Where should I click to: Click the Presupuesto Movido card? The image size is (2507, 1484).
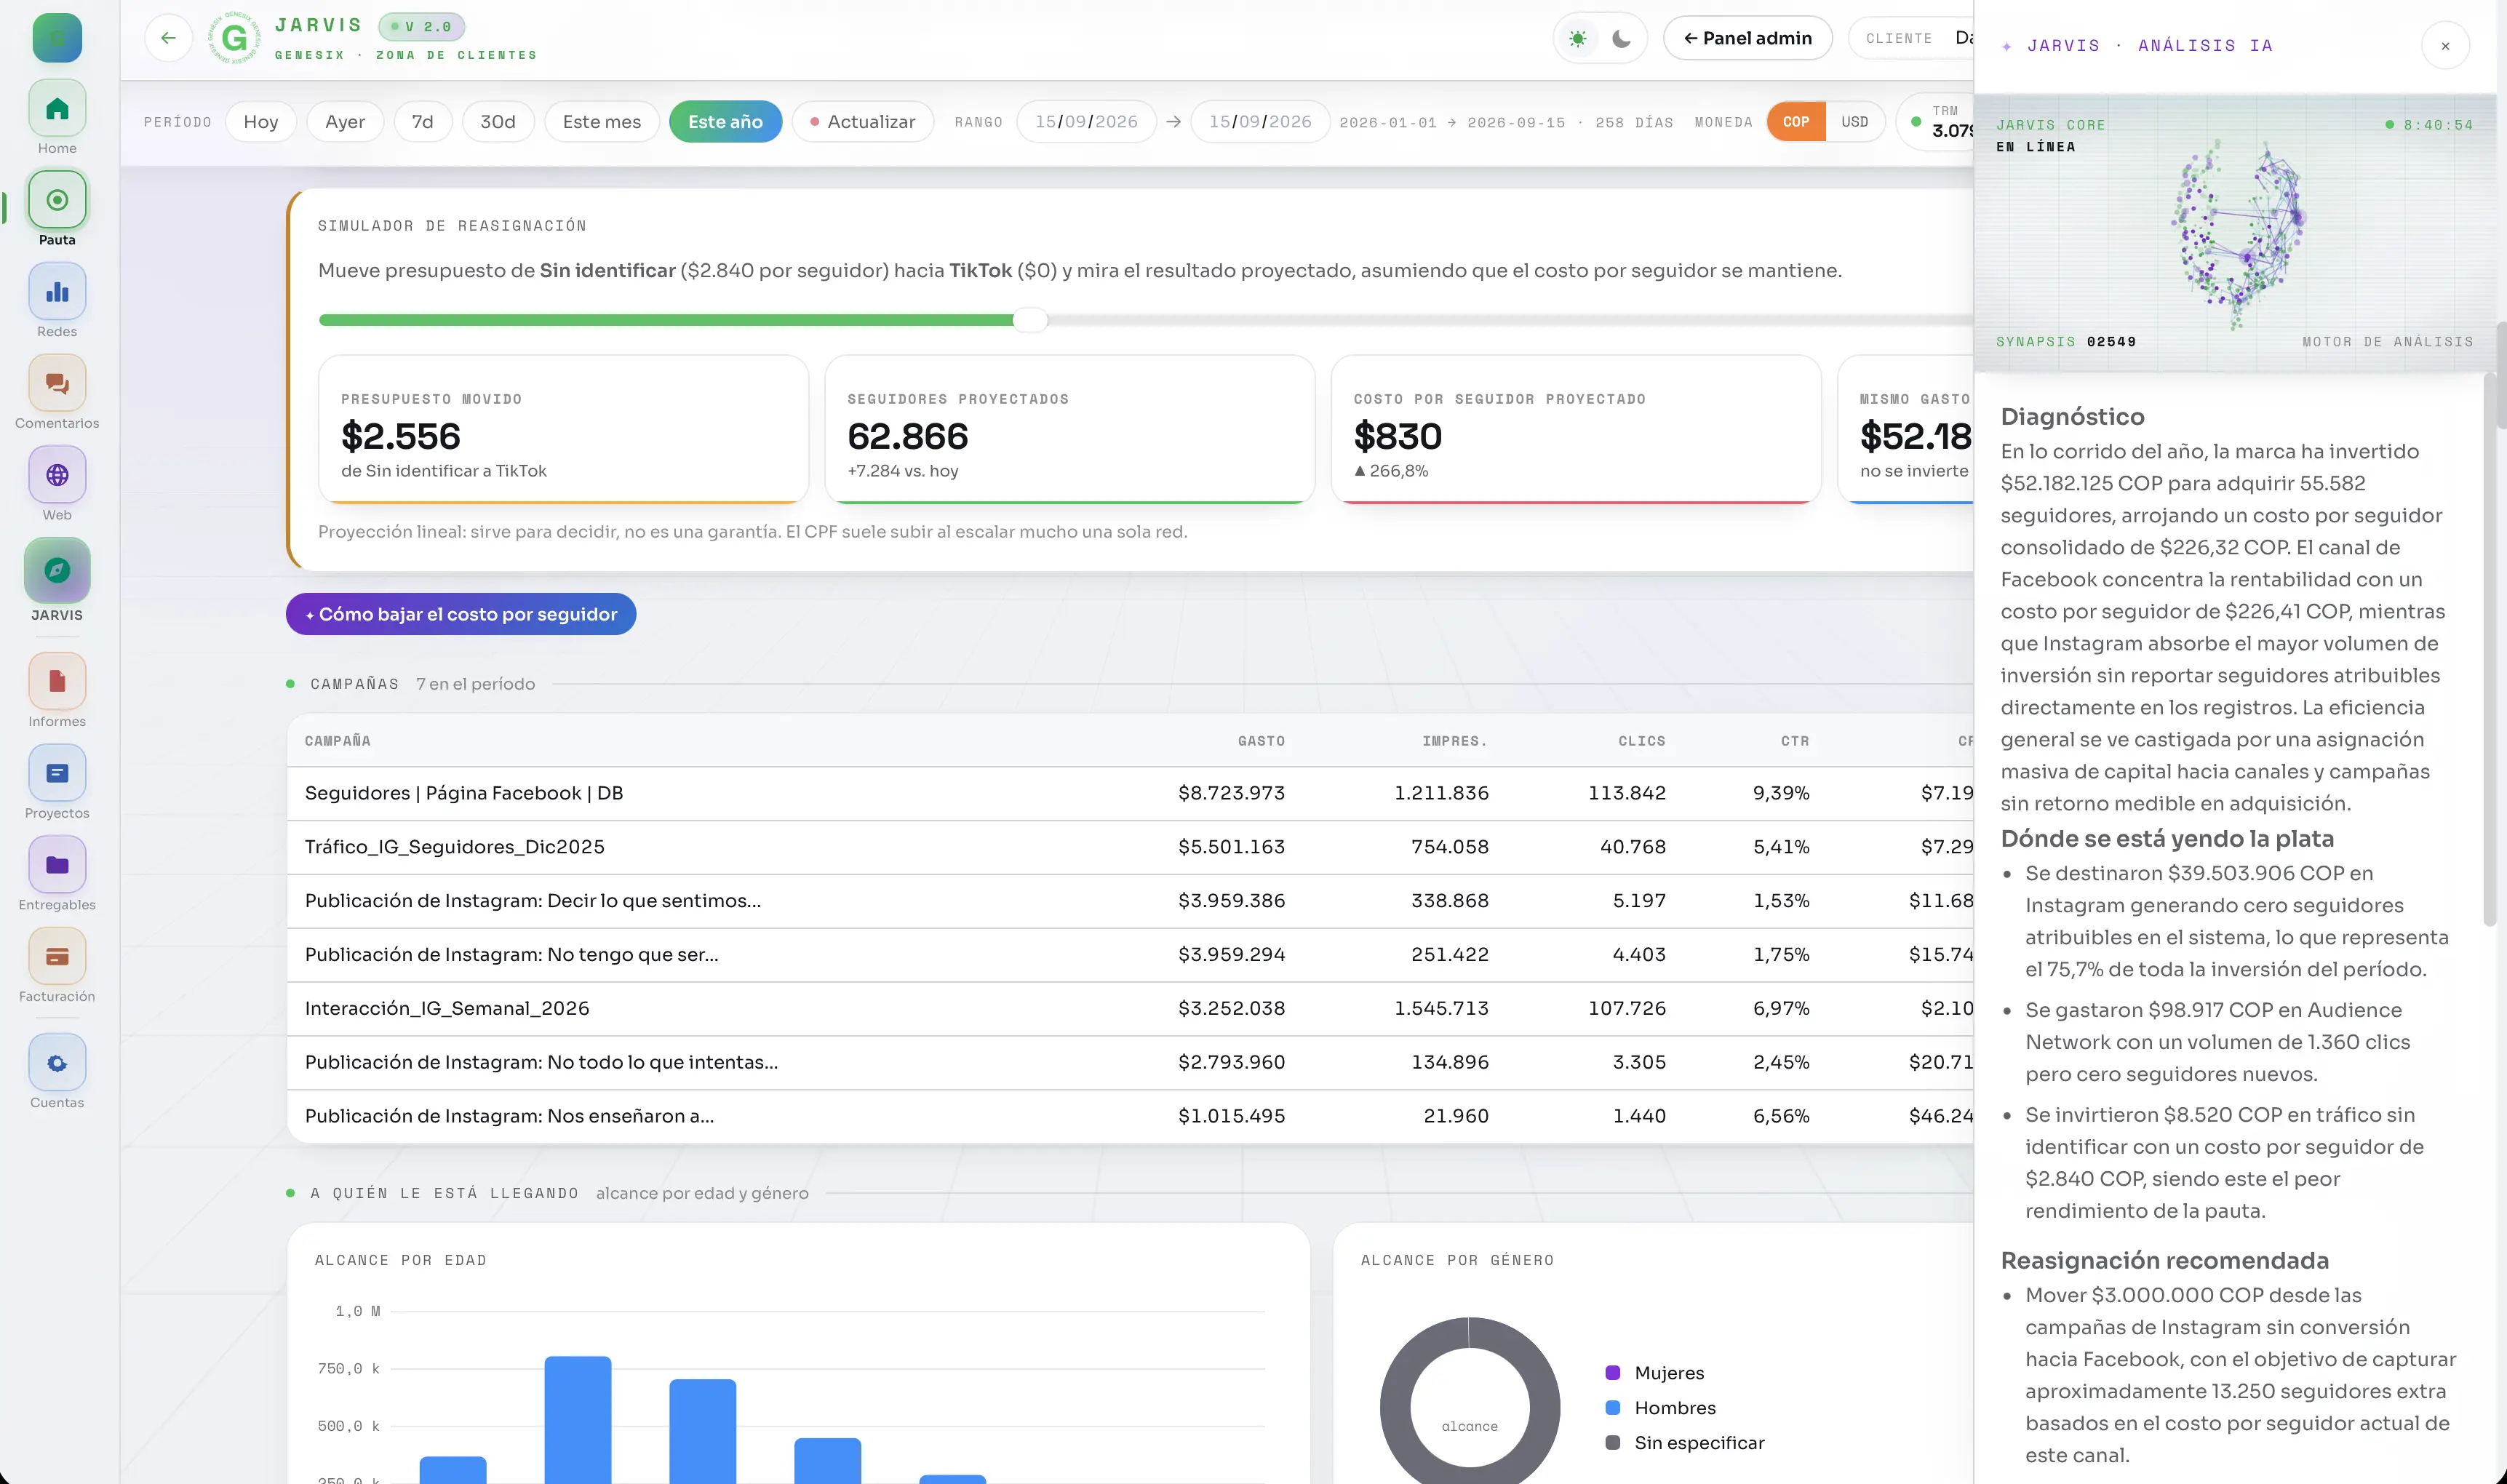[564, 429]
